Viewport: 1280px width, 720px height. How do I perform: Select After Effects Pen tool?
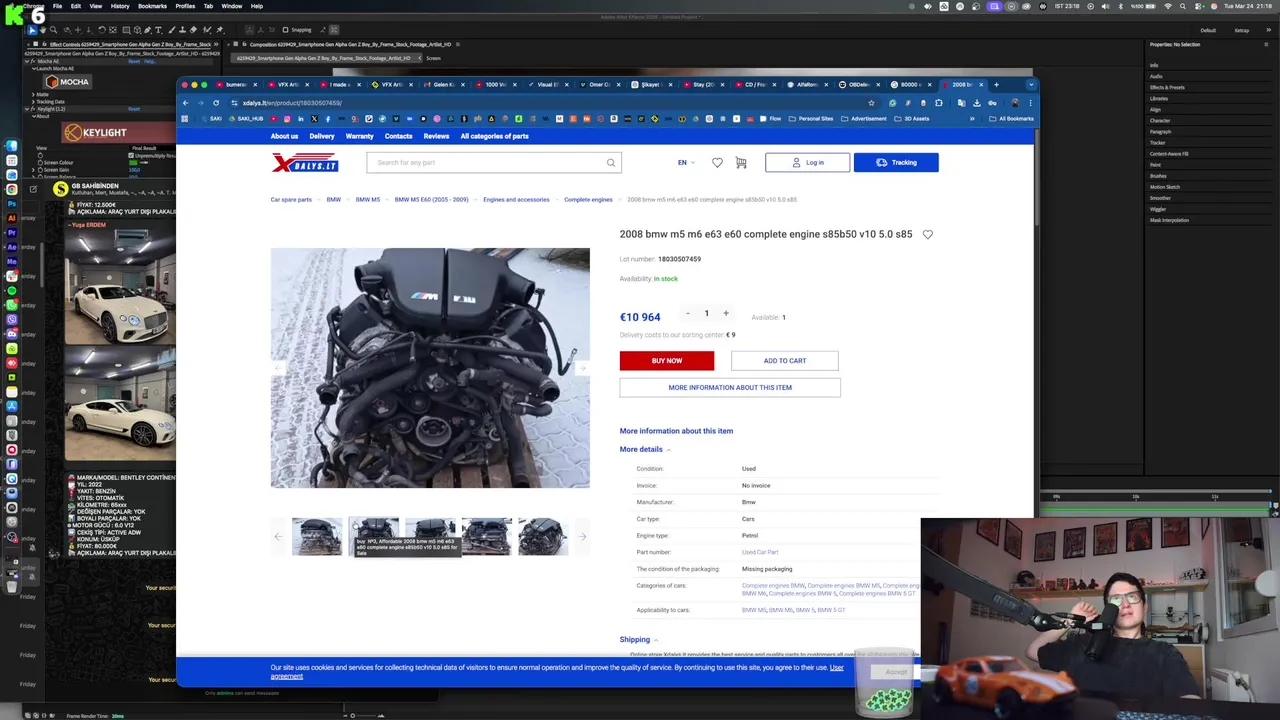(147, 30)
